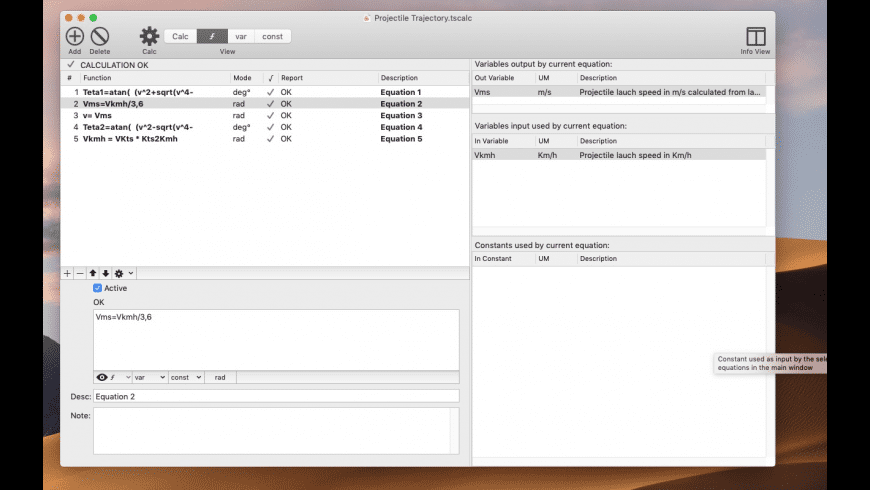Switch to the const view tab
Viewport: 870px width, 490px height.
click(x=272, y=36)
